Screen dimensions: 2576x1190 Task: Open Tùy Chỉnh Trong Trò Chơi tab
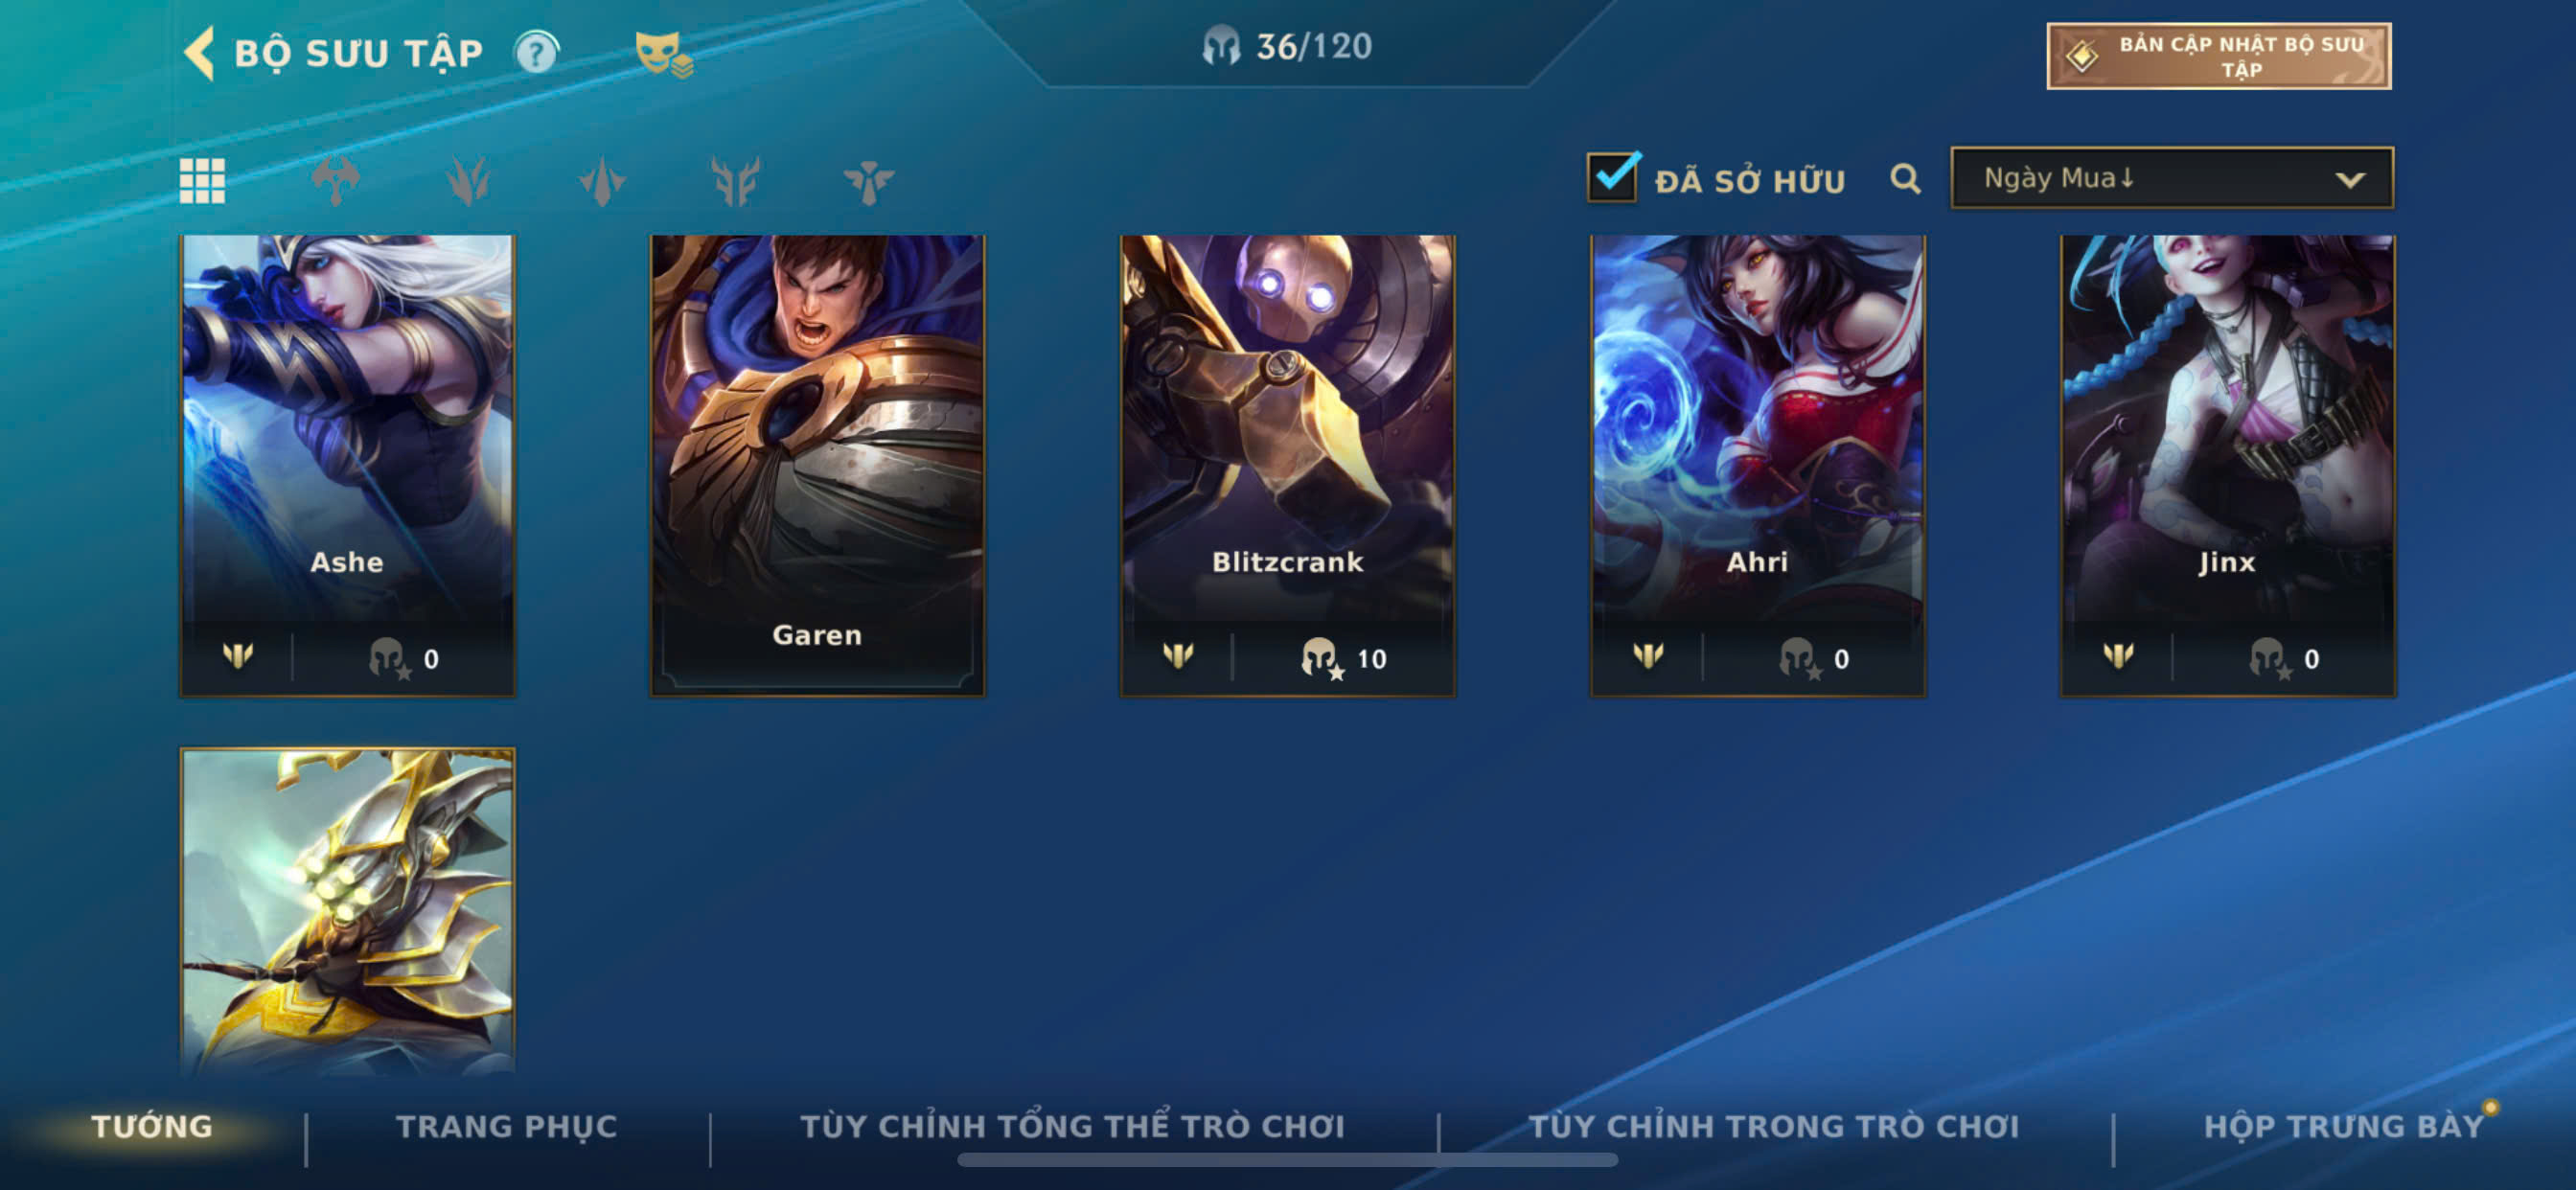point(1774,1127)
